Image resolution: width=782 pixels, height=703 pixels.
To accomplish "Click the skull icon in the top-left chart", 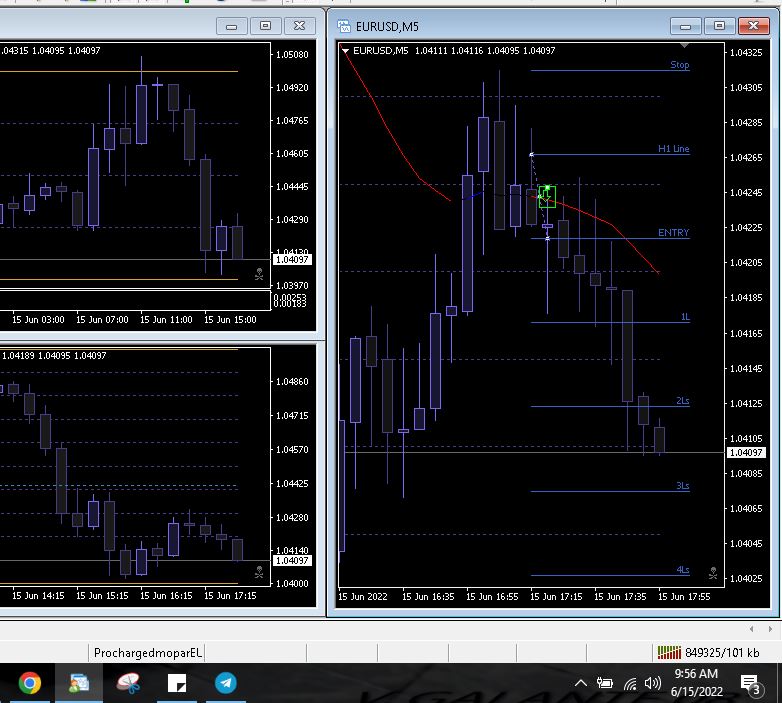I will click(x=259, y=272).
